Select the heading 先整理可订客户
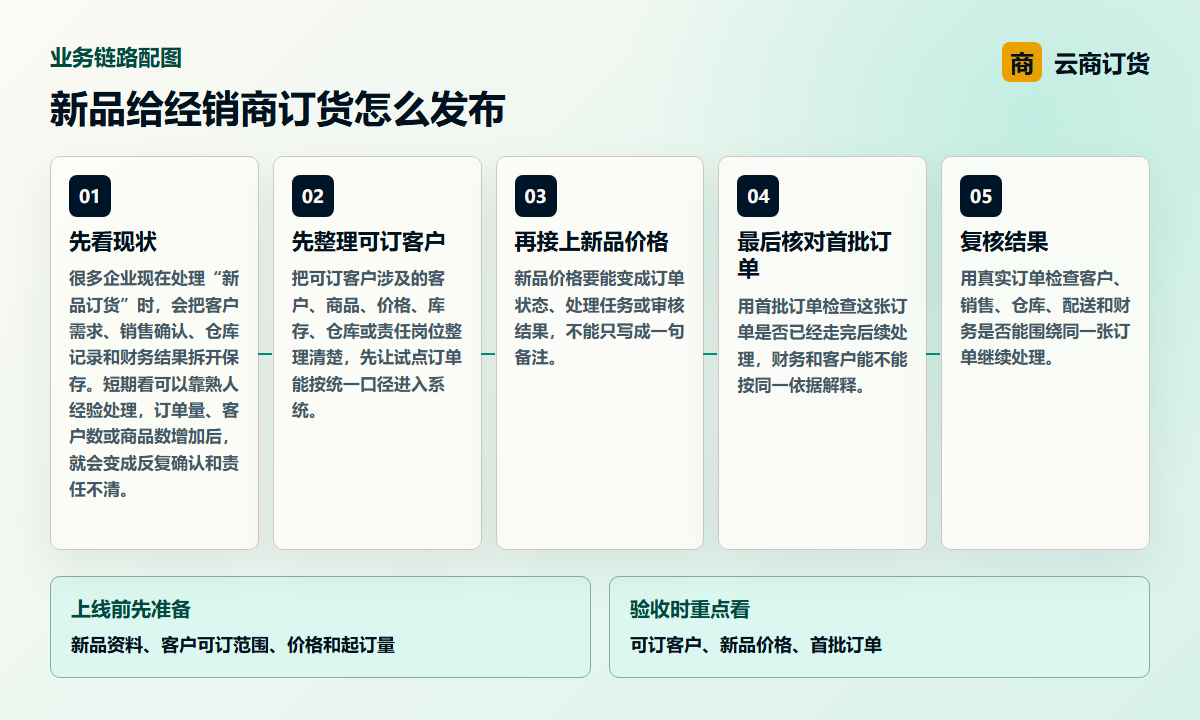The image size is (1200, 720). (x=369, y=242)
